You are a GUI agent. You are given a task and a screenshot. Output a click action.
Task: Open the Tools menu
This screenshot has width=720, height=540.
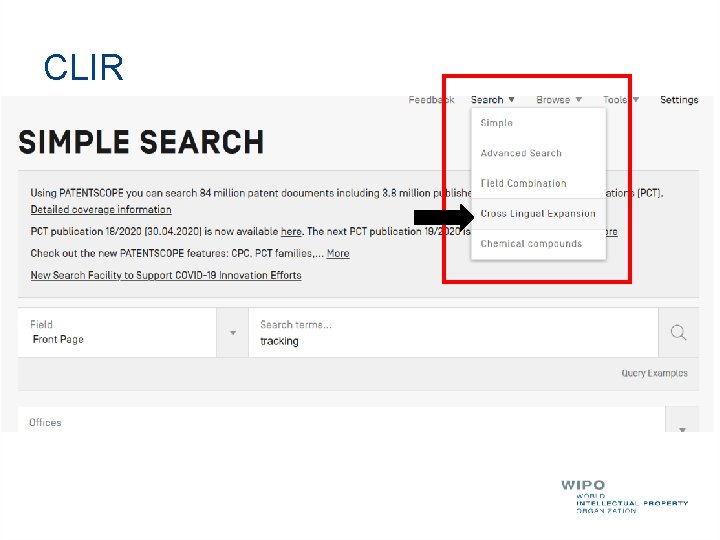[621, 100]
